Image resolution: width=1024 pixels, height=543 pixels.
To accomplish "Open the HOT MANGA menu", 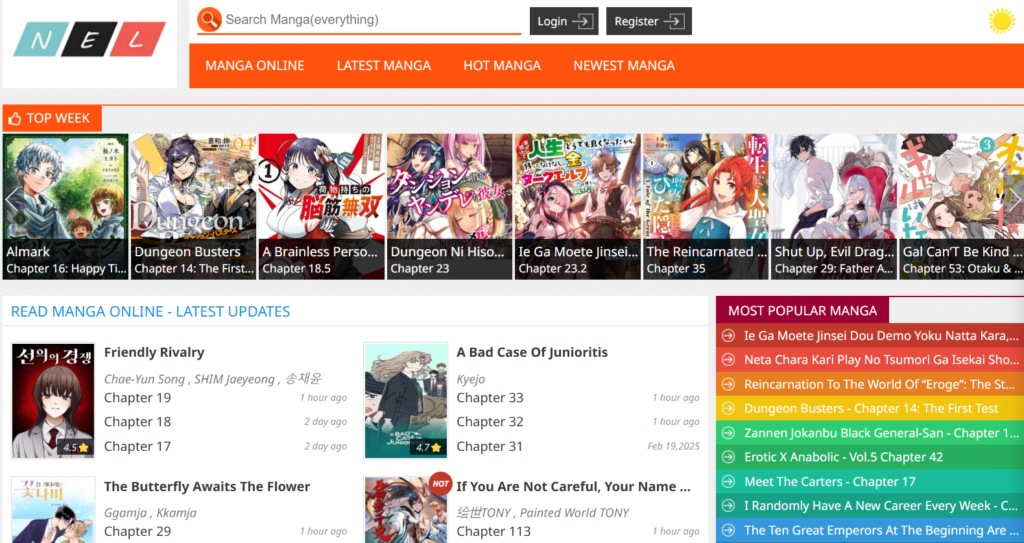I will click(x=502, y=66).
